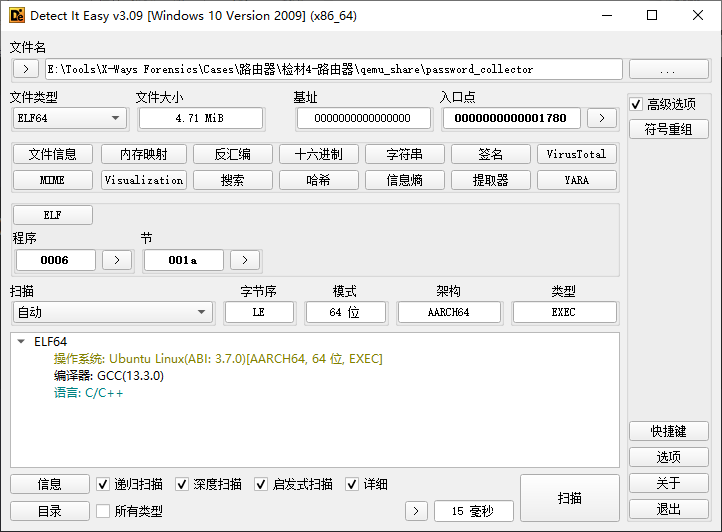Uncheck the 深度扫描 option

(182, 484)
